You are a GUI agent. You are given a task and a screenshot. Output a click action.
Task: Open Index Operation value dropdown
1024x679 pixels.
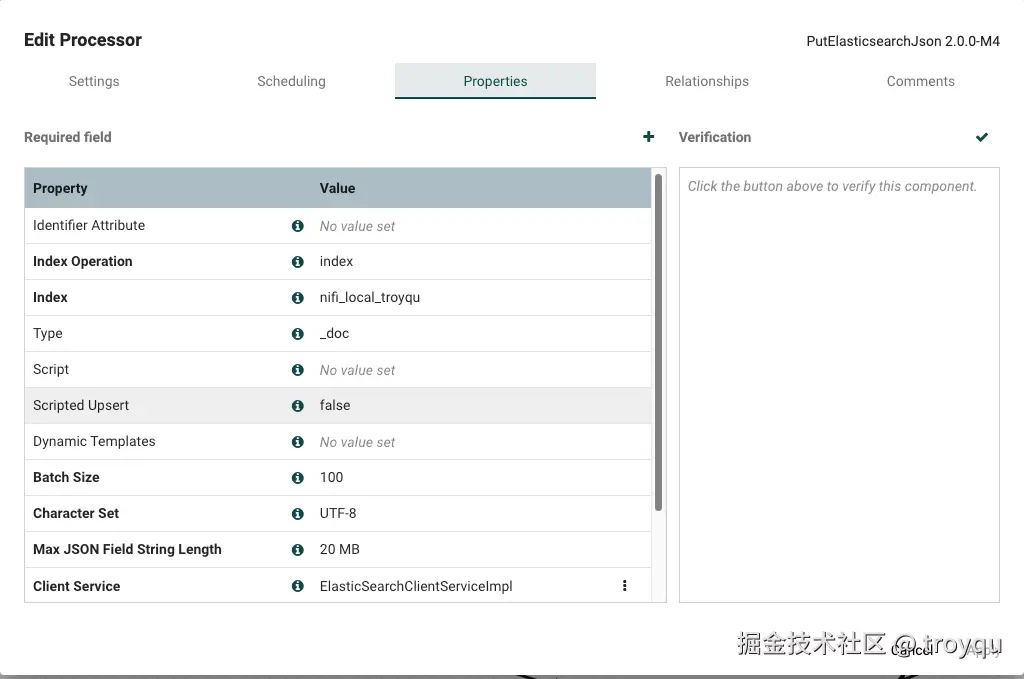pyautogui.click(x=337, y=262)
